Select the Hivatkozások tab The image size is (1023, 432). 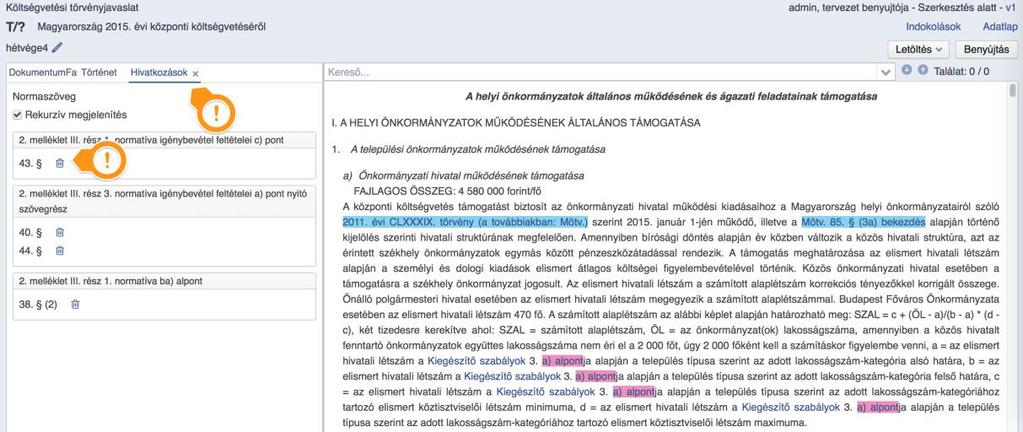click(x=159, y=73)
